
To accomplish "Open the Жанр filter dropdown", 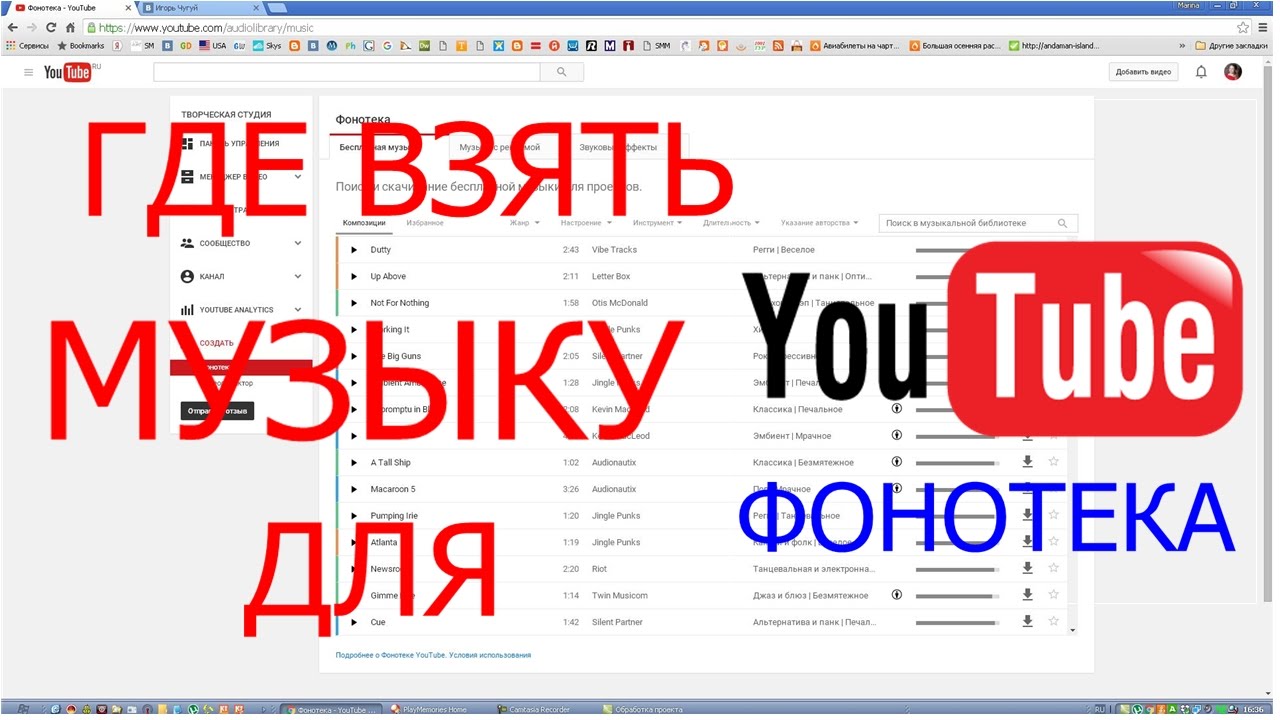I will (525, 223).
